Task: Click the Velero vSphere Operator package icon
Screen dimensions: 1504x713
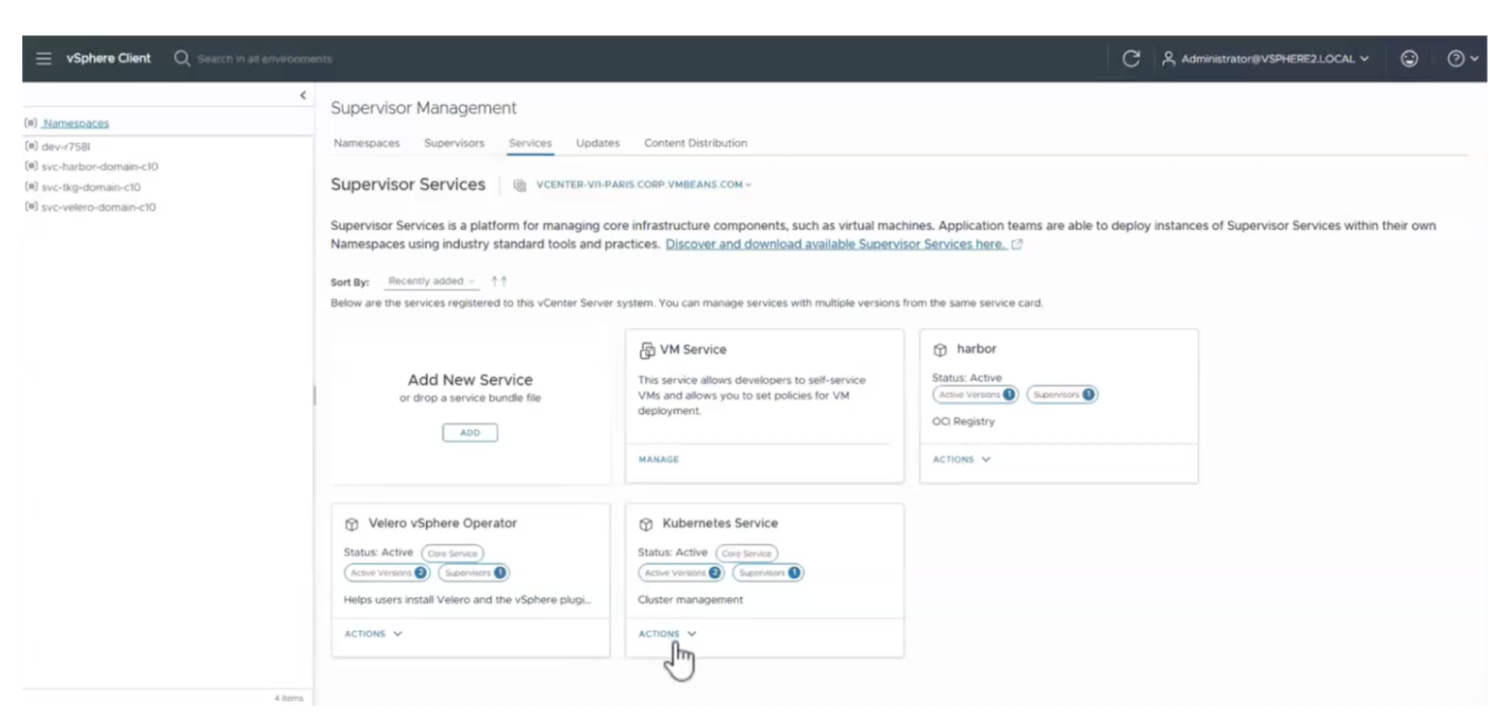Action: 351,524
